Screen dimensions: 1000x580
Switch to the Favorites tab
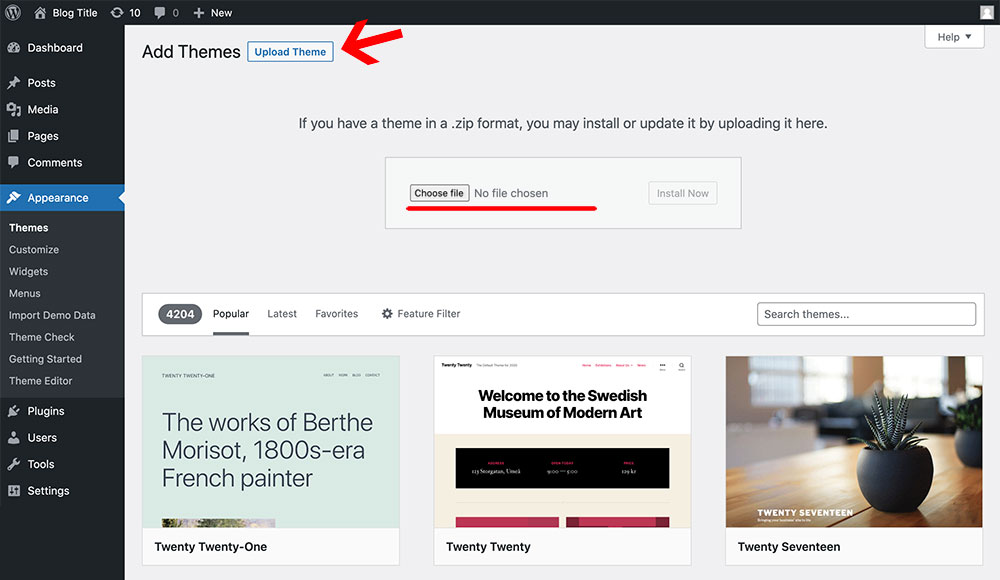[x=337, y=314]
